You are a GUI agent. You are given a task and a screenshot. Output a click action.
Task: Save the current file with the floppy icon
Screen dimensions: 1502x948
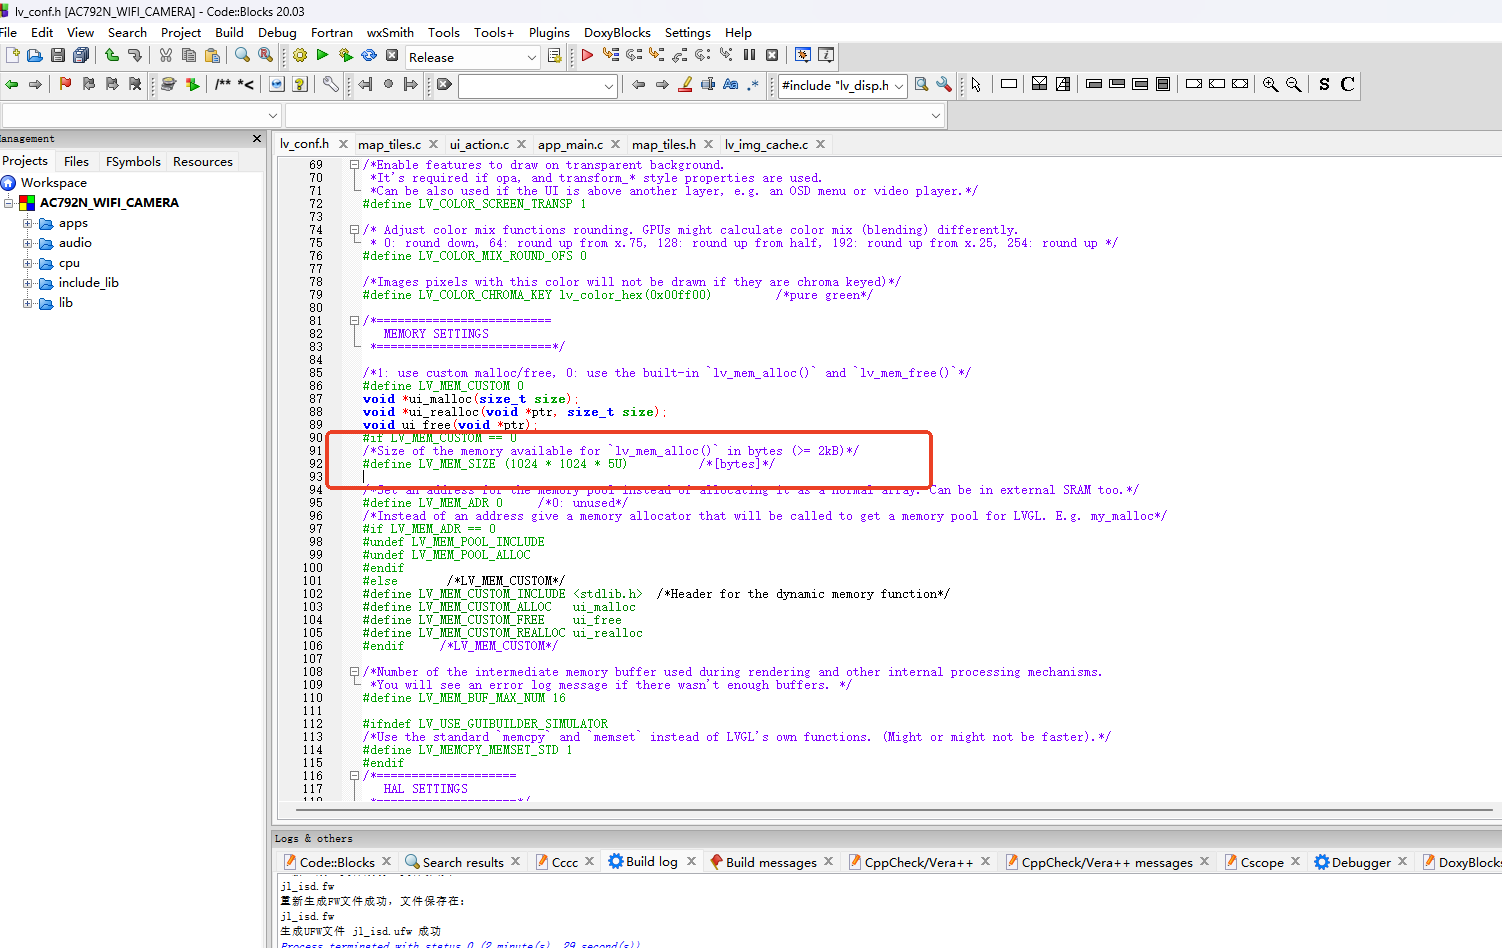tap(58, 56)
